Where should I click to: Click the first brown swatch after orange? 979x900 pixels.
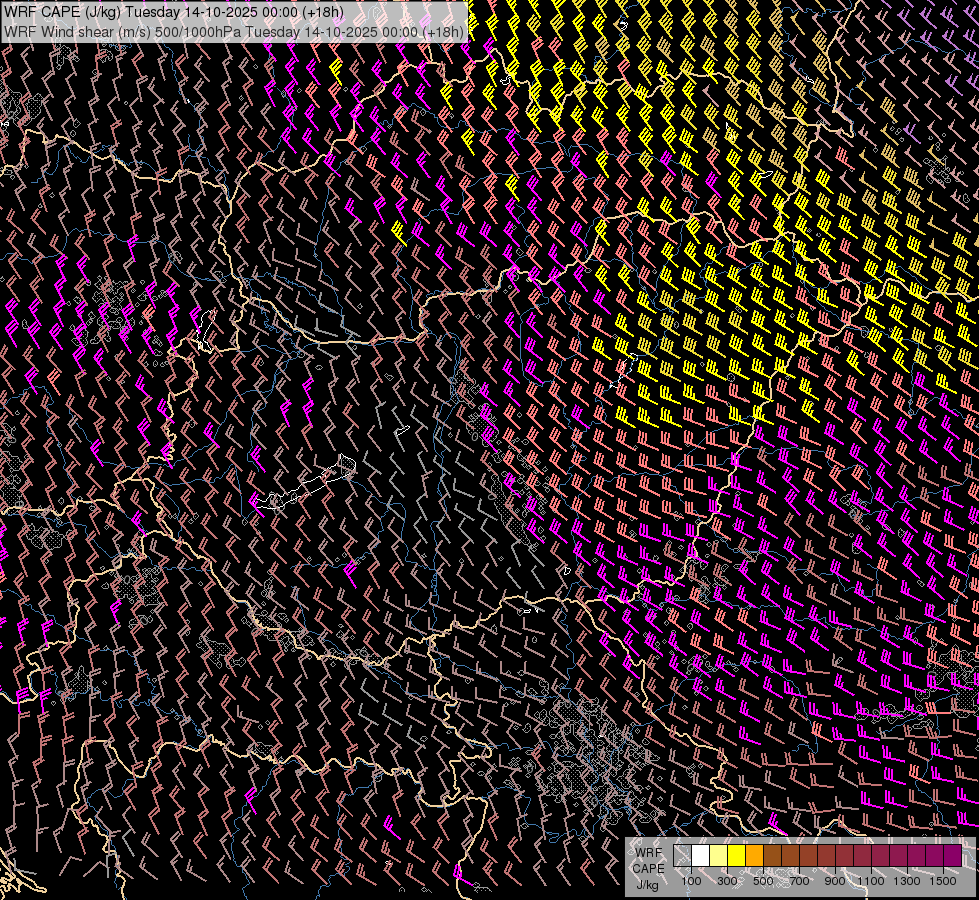pos(773,856)
